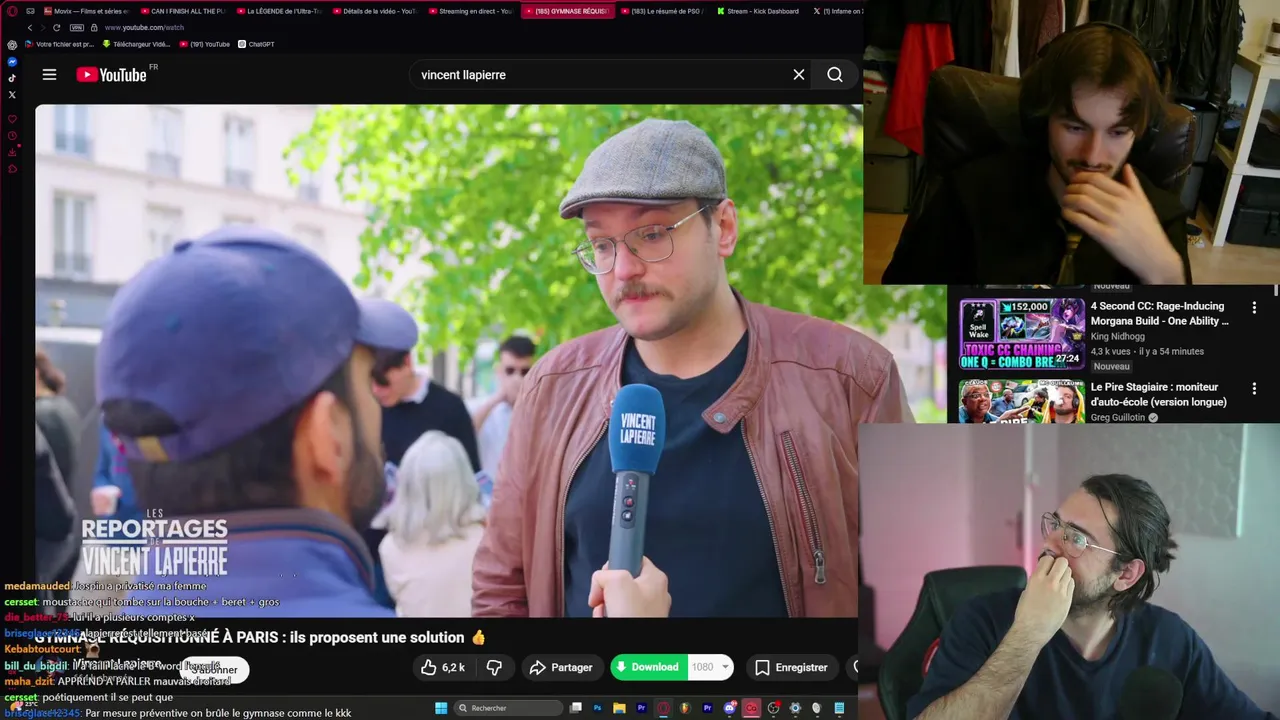Clear the search text with the X icon
The height and width of the screenshot is (720, 1280).
click(799, 75)
